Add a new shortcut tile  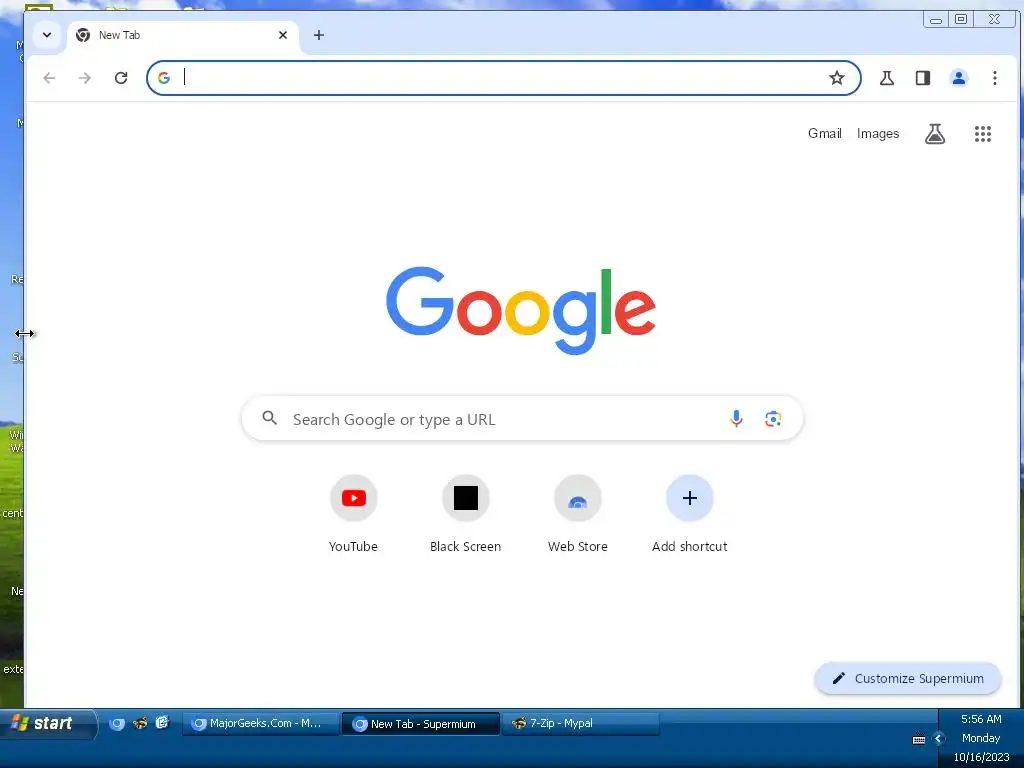point(690,514)
